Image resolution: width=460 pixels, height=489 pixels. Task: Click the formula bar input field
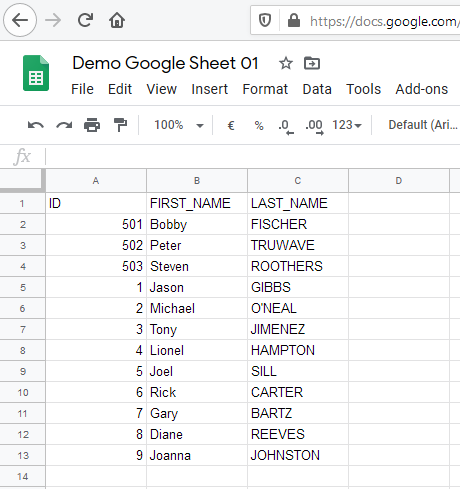pos(253,156)
